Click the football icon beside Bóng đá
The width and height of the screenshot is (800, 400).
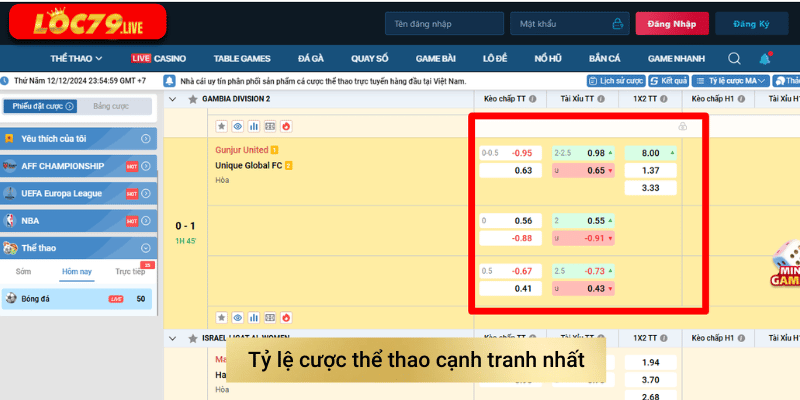pyautogui.click(x=11, y=298)
